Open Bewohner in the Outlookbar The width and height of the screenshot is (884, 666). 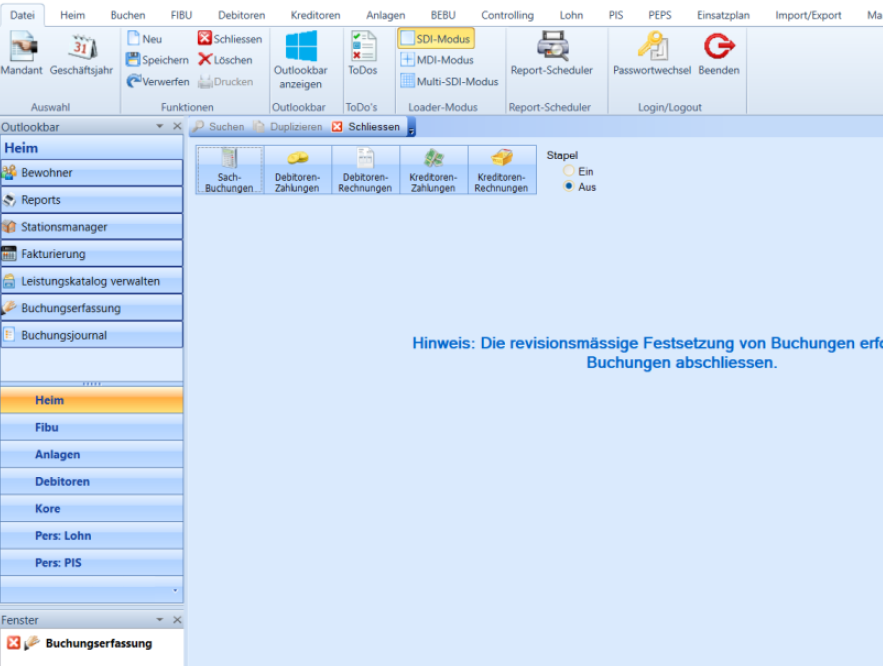92,173
